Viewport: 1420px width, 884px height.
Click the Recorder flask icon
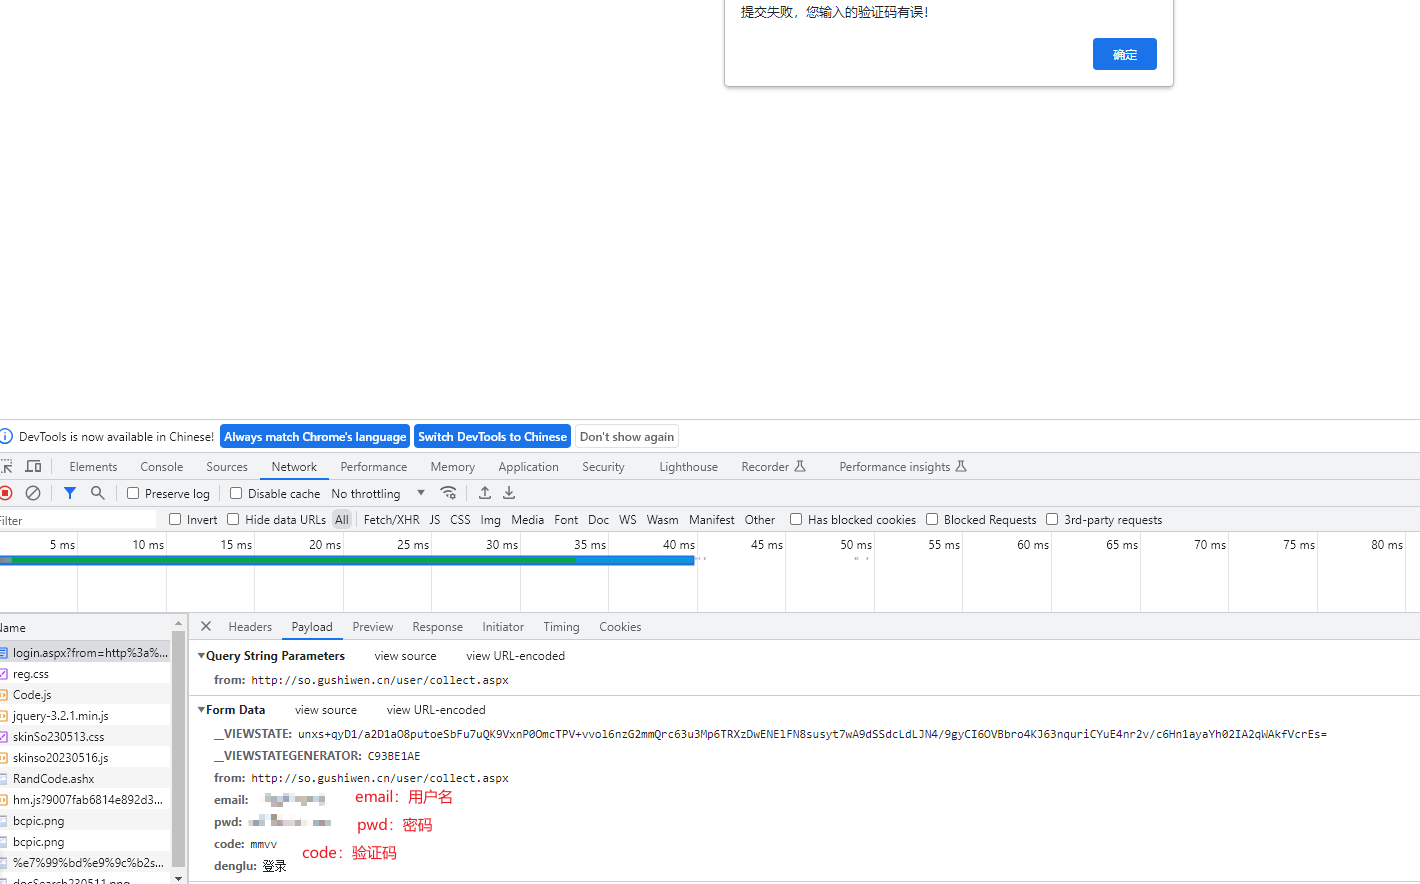point(800,466)
